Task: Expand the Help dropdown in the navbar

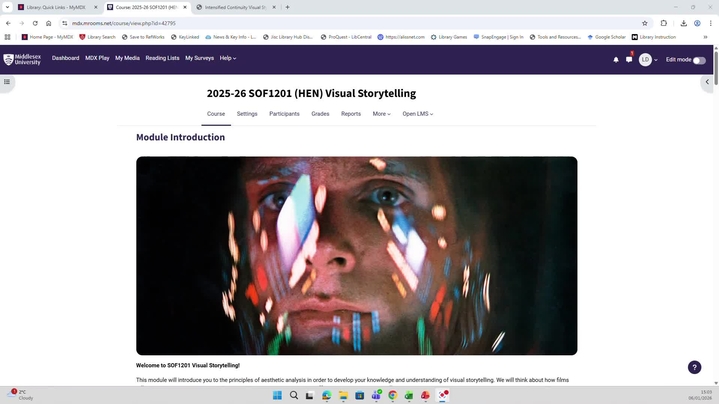Action: [228, 58]
